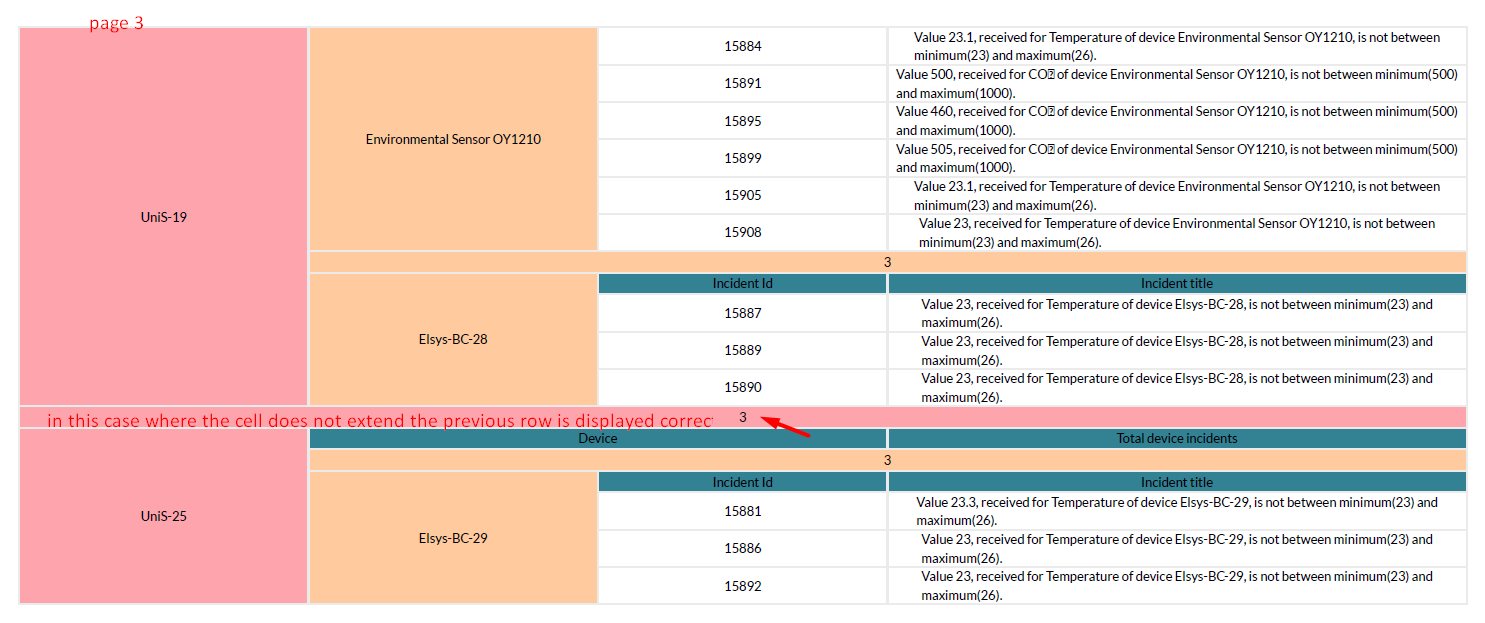Click incident id 15887

[742, 312]
